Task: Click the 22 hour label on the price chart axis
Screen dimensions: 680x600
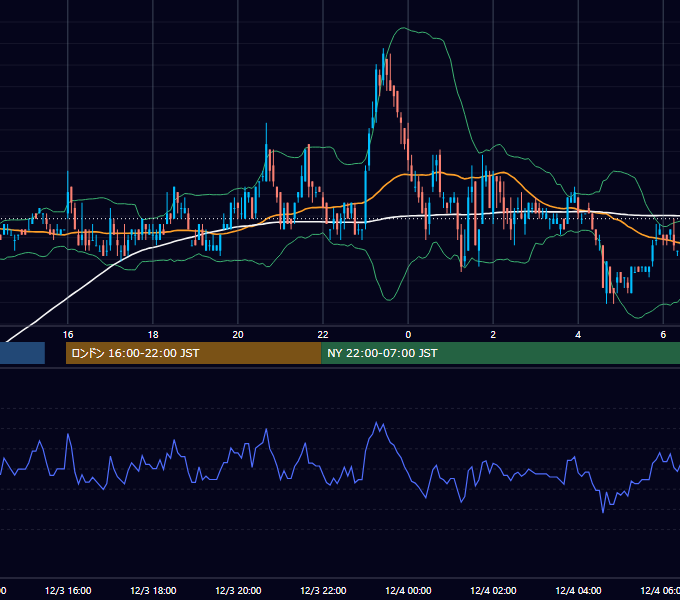Action: coord(323,335)
